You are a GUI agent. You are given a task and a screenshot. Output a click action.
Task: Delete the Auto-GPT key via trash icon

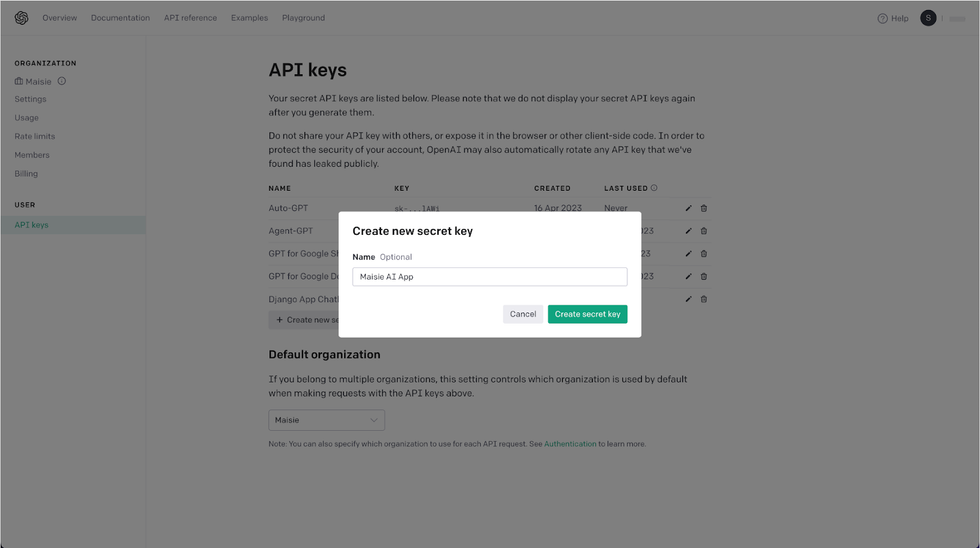click(x=704, y=208)
